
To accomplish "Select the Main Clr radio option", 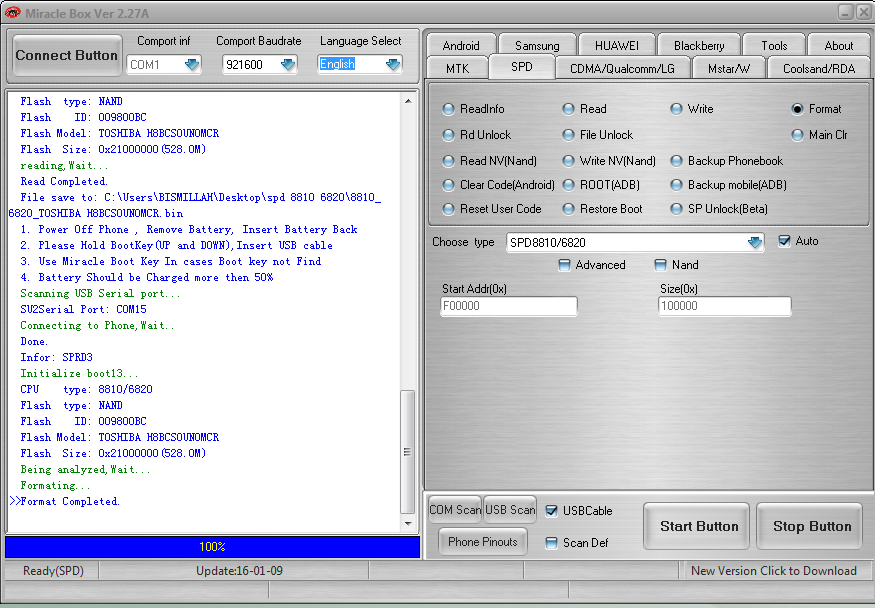I will click(819, 134).
